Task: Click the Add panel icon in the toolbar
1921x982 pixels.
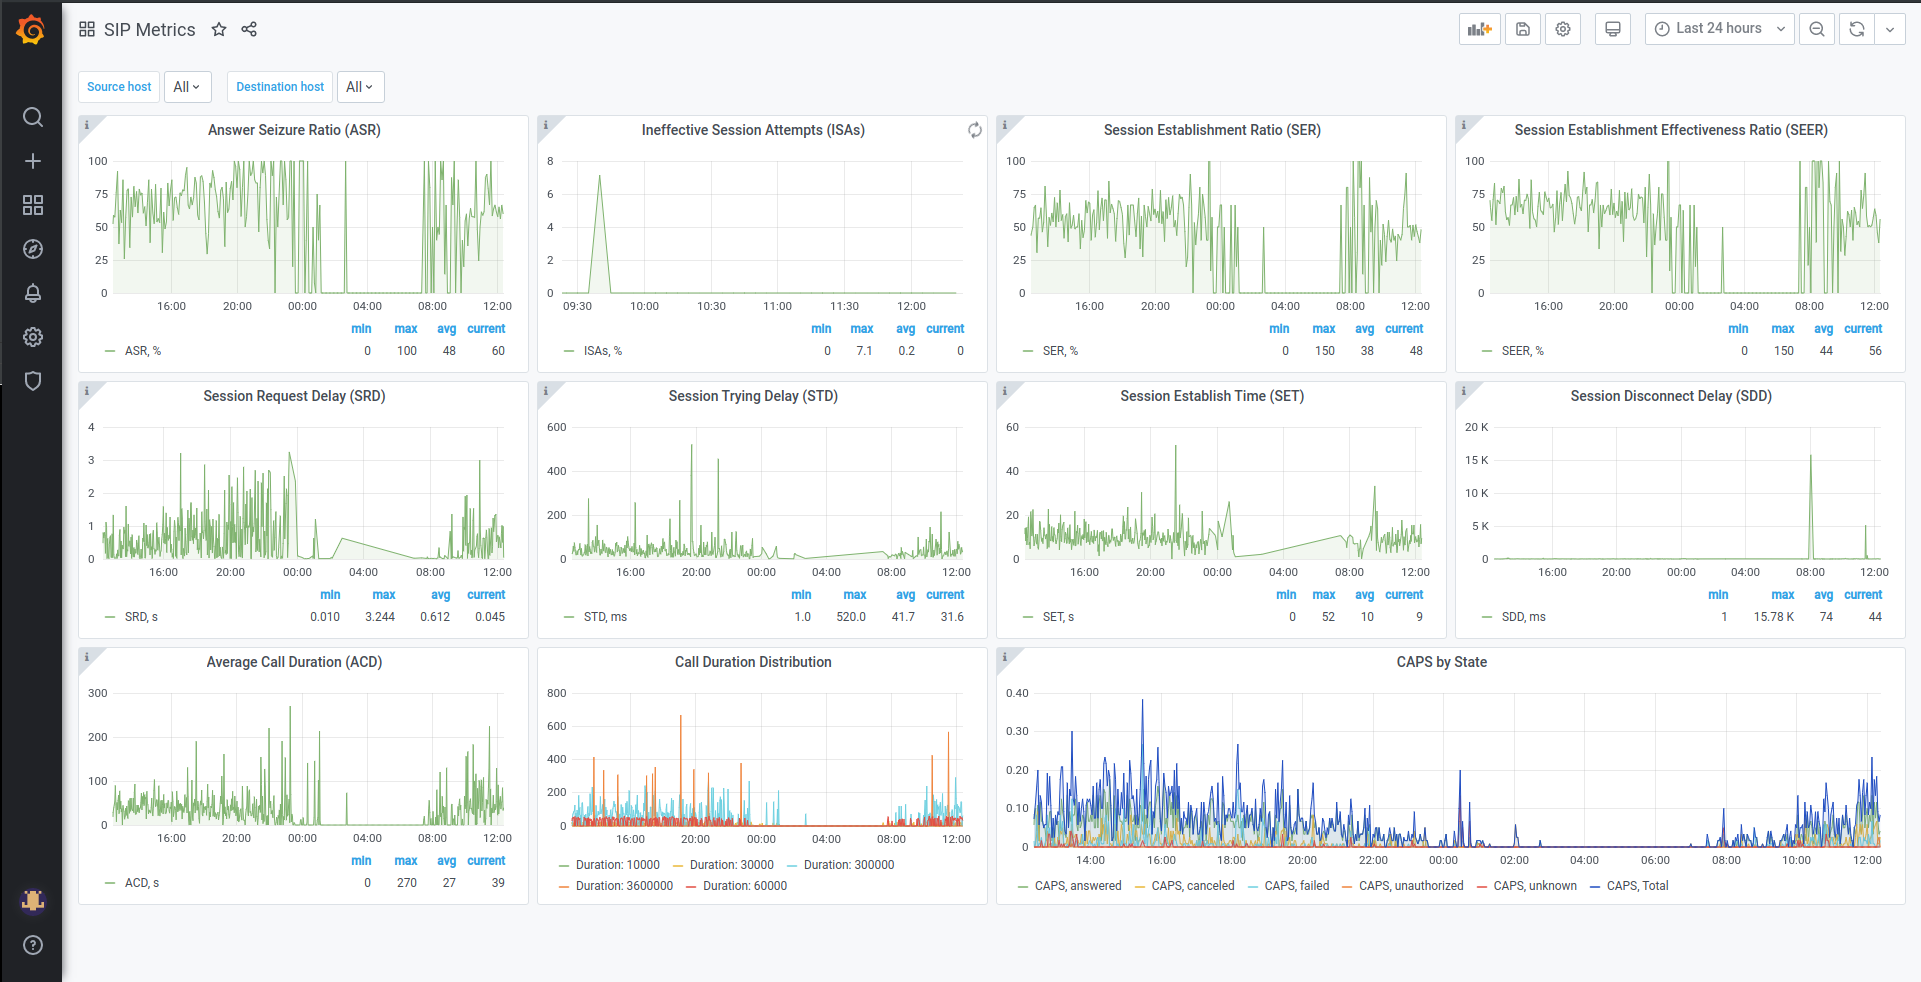Action: click(1479, 29)
